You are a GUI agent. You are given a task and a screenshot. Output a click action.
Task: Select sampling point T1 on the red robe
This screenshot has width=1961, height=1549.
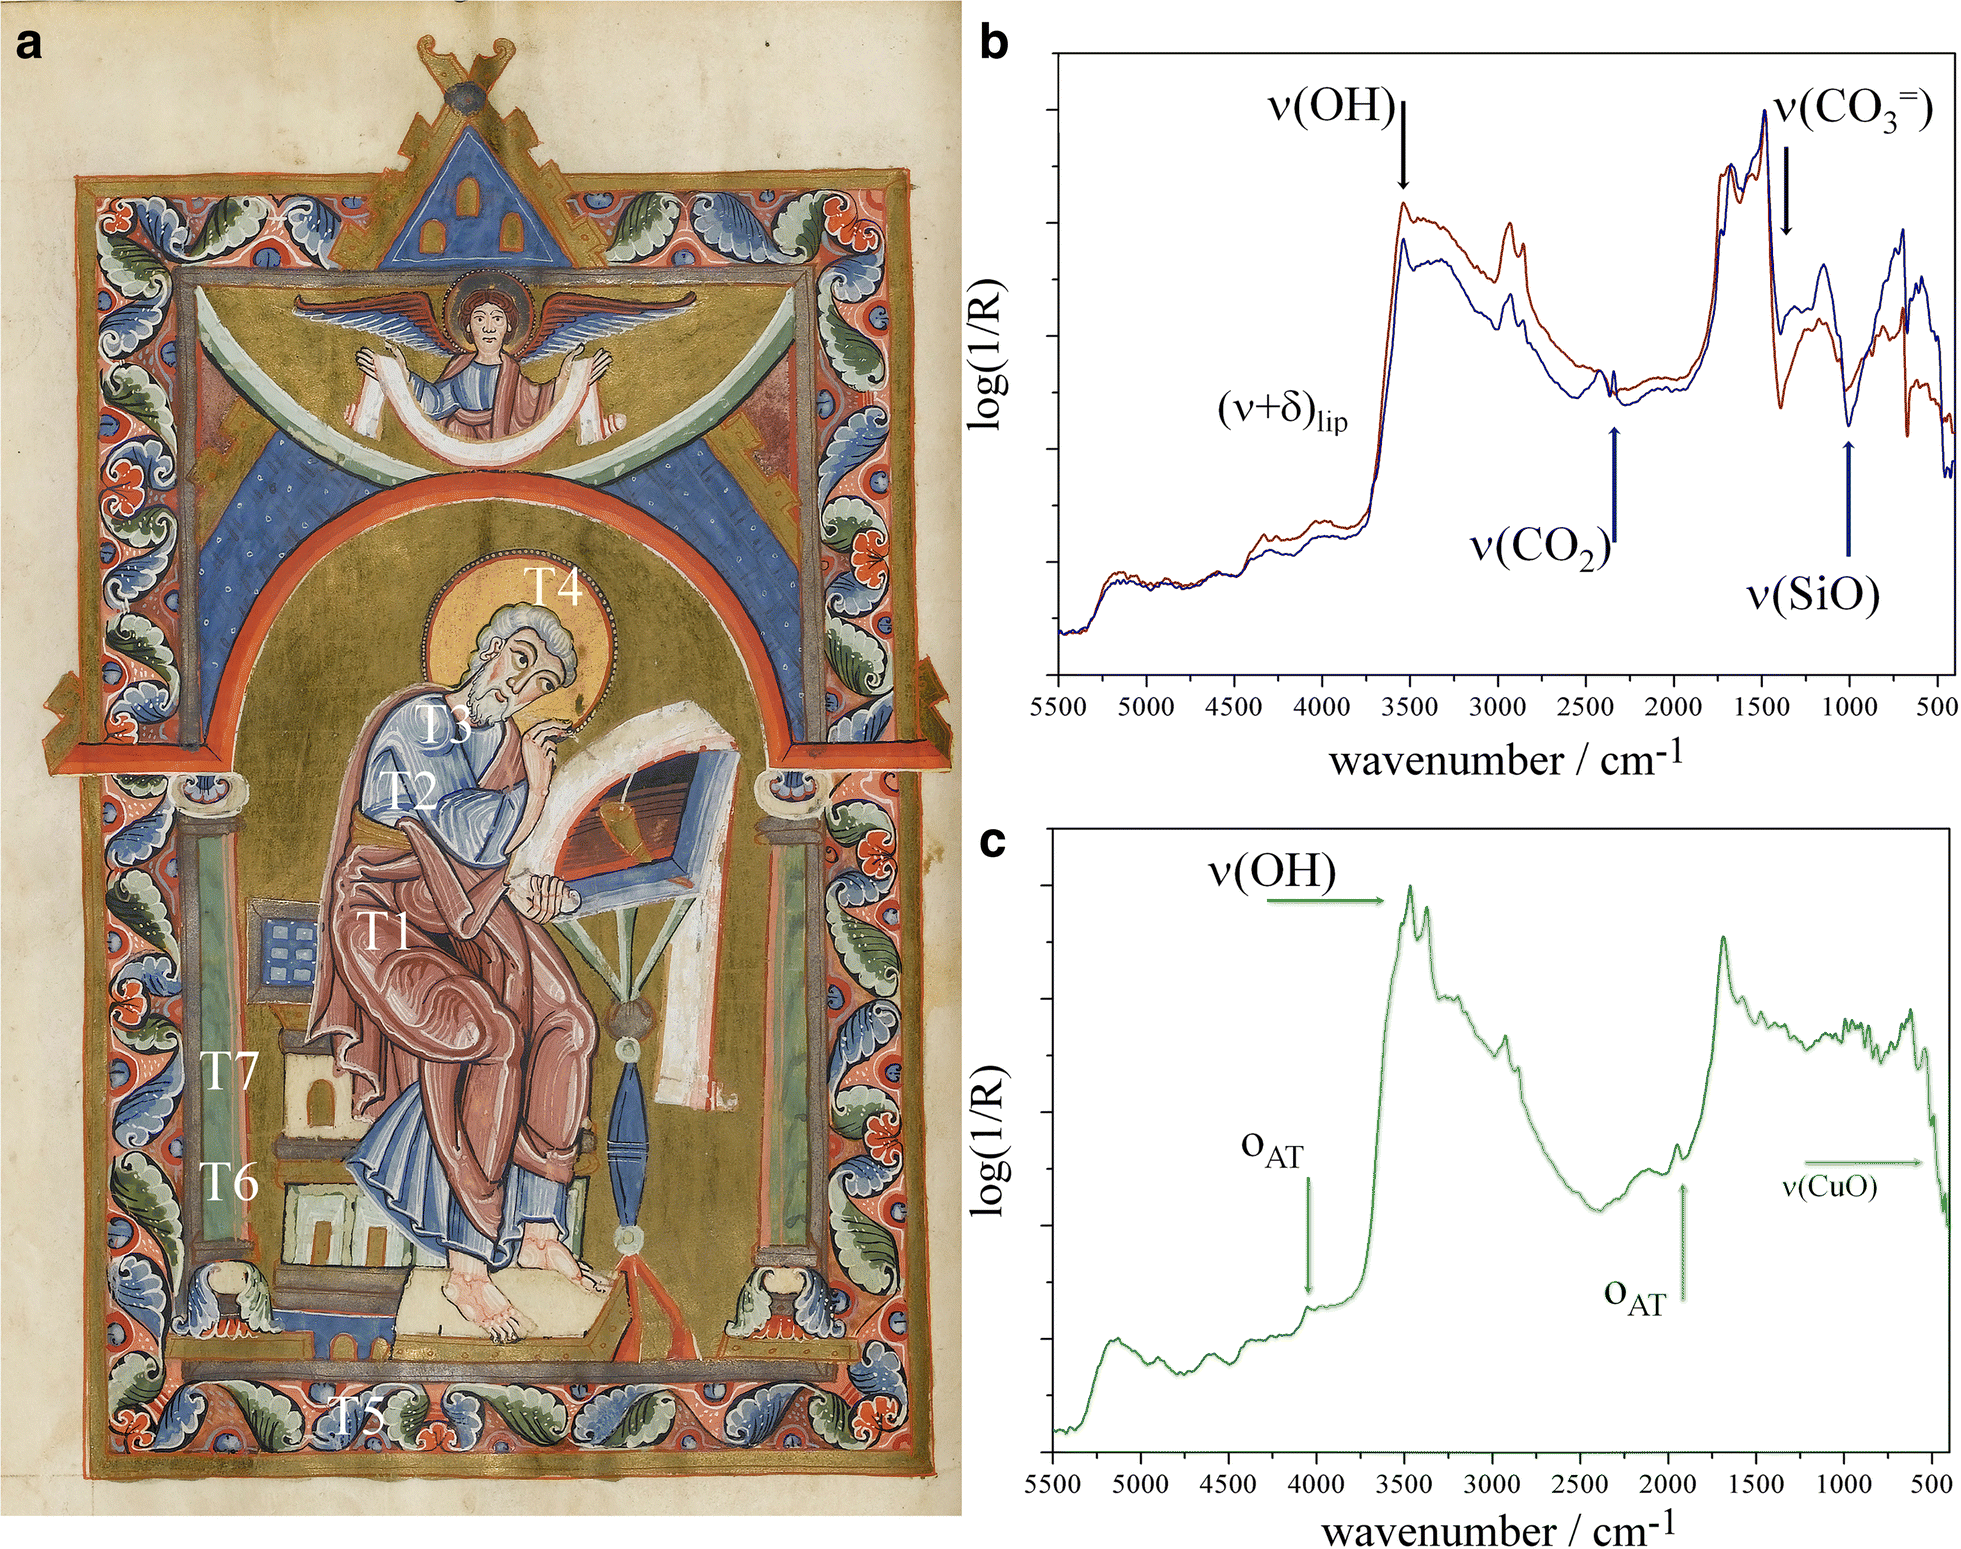pos(385,930)
